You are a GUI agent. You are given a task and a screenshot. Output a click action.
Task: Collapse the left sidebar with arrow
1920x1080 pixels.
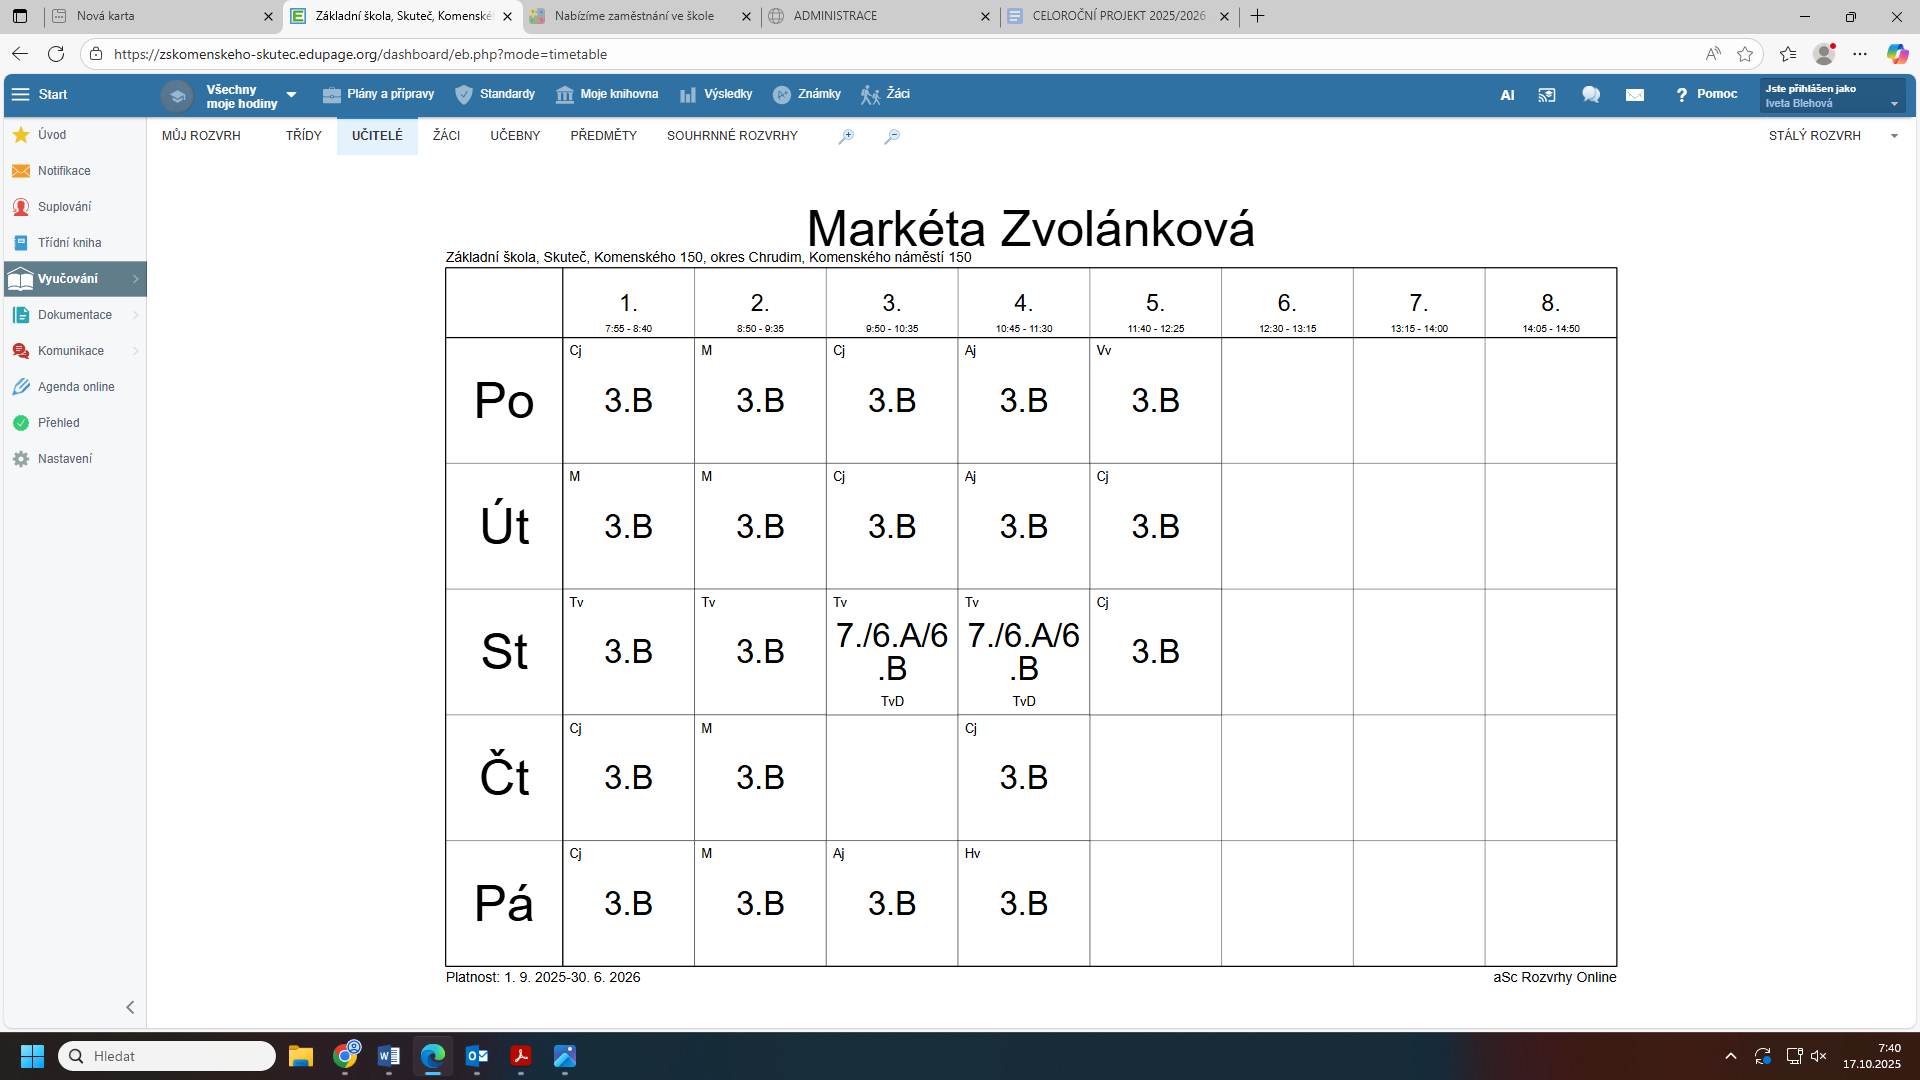[x=130, y=1007]
